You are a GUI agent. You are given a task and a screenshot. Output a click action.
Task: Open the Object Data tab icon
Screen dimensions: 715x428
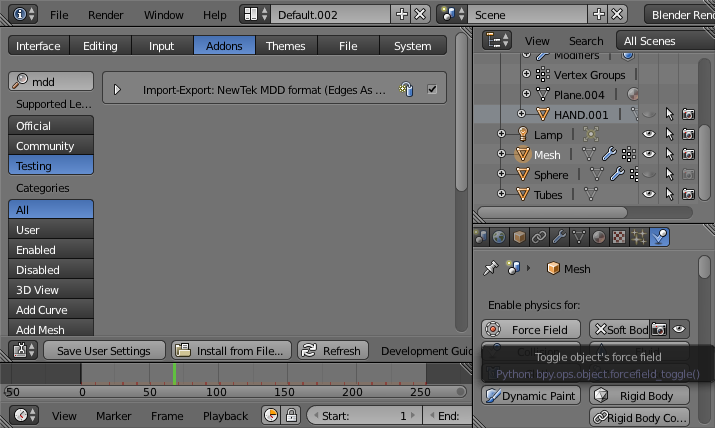(x=579, y=237)
